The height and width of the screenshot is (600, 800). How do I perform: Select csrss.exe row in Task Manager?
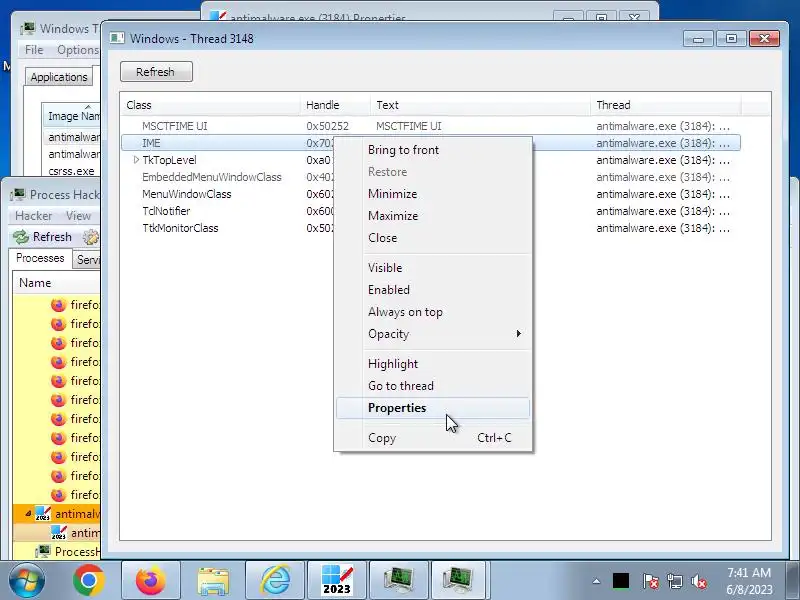point(71,171)
